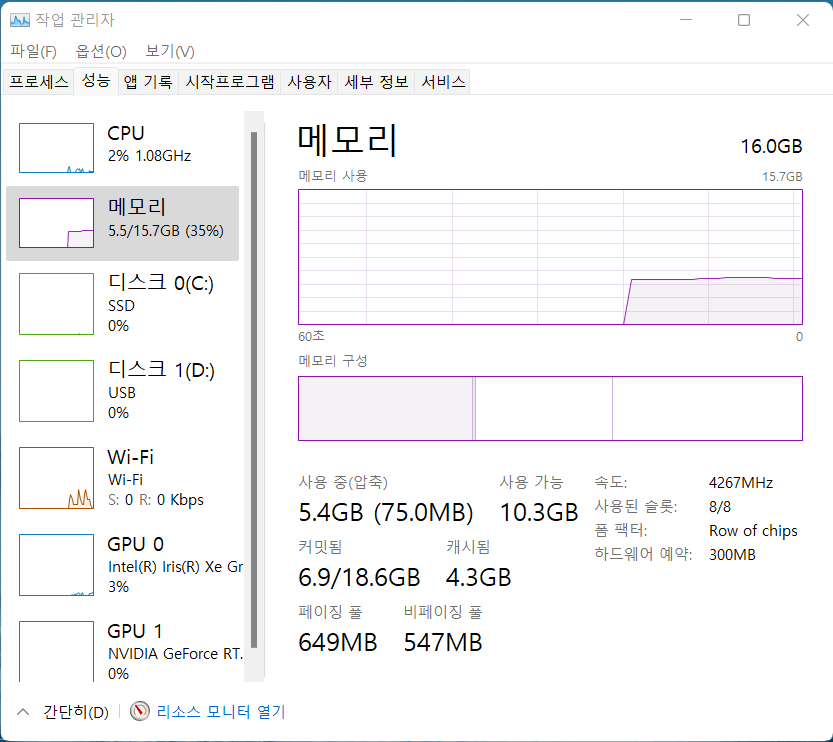Open the 서비스 tab
This screenshot has width=833, height=742.
(443, 82)
